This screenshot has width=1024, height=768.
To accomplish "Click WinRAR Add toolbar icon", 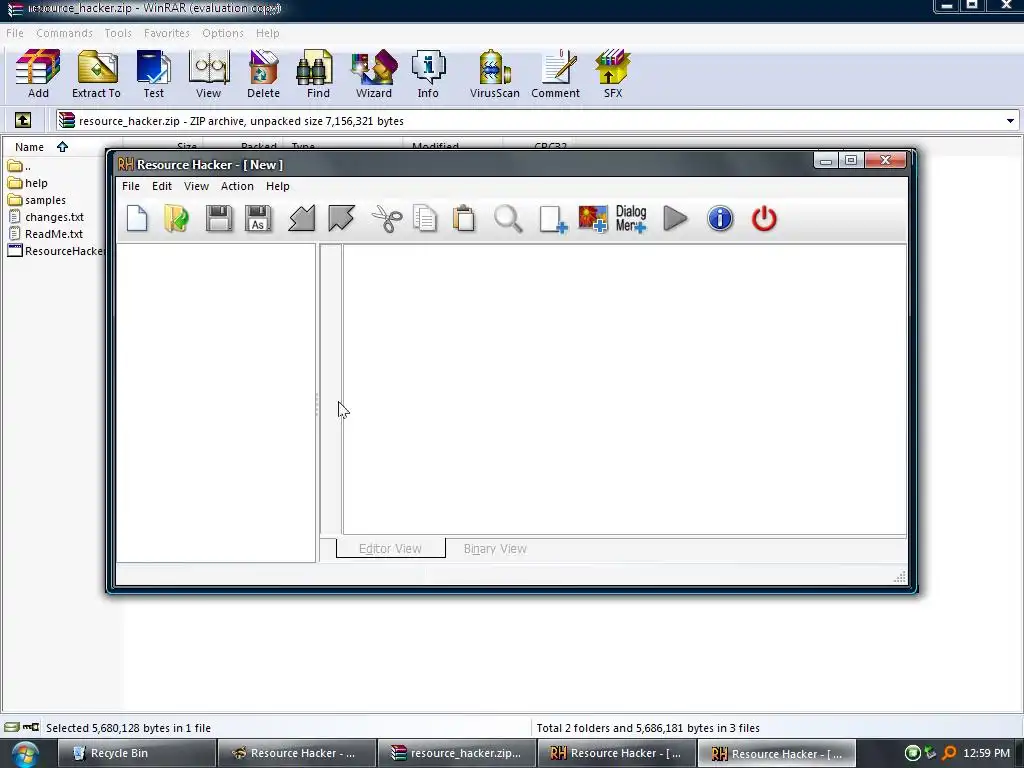I will (x=38, y=74).
